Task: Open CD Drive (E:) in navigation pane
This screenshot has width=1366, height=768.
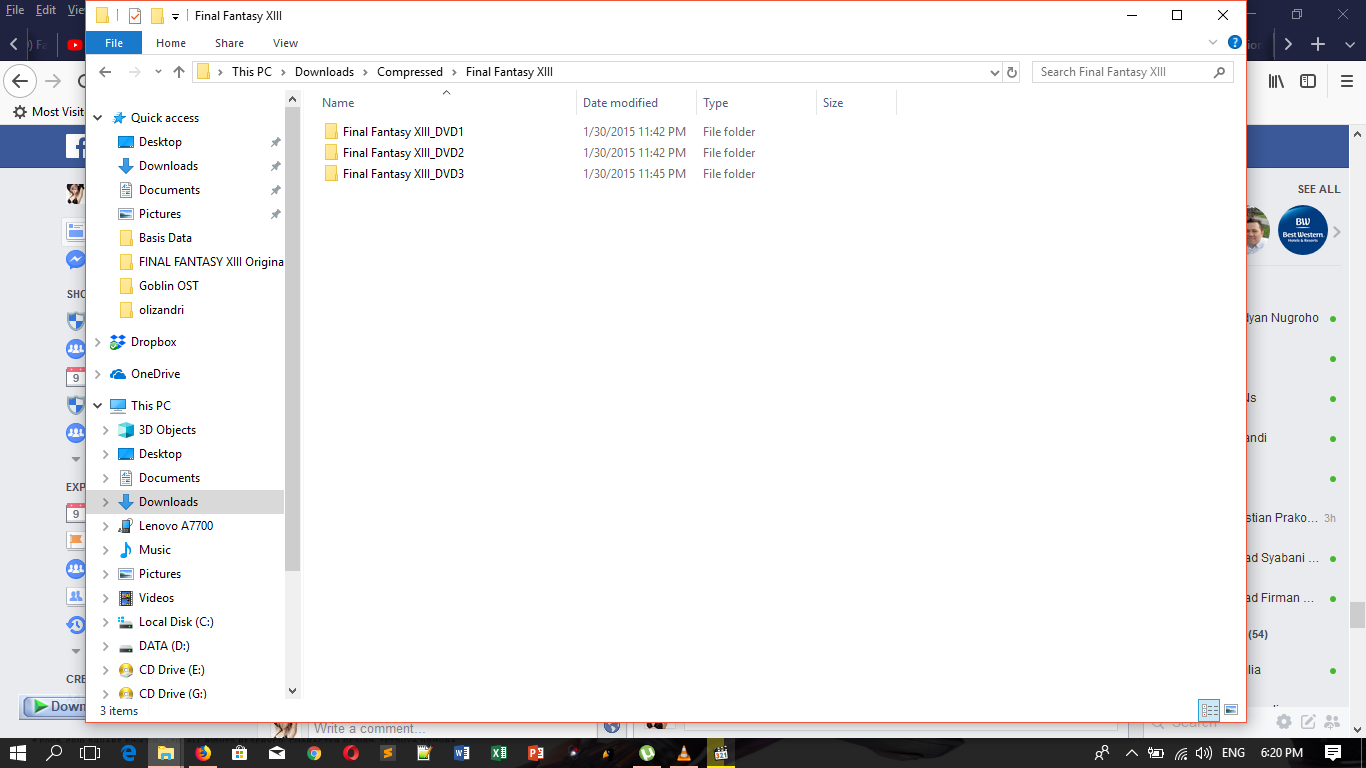Action: pyautogui.click(x=172, y=670)
